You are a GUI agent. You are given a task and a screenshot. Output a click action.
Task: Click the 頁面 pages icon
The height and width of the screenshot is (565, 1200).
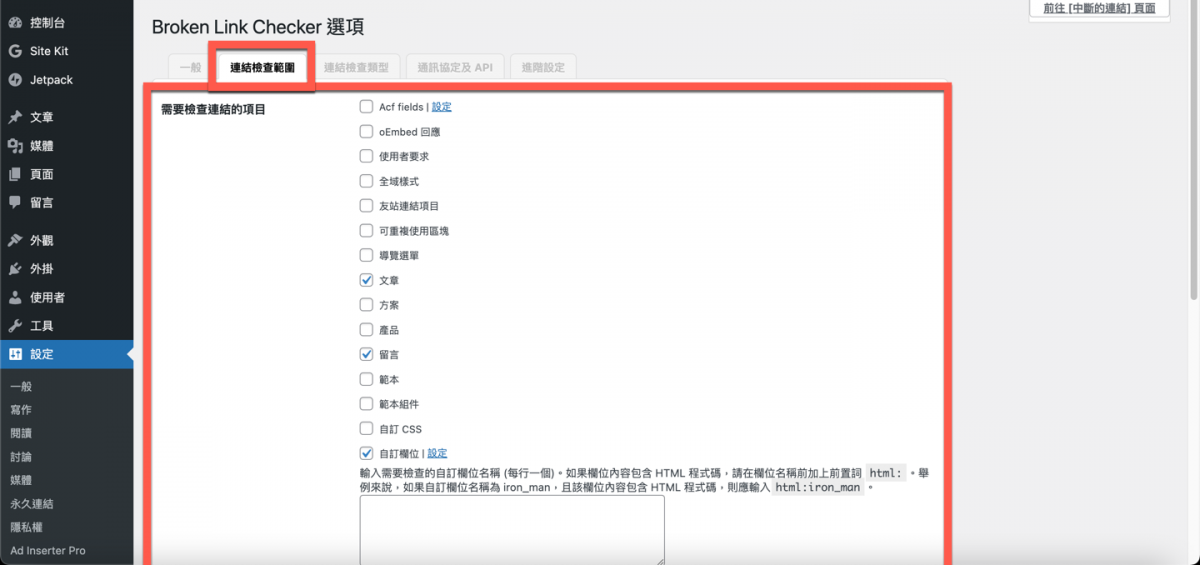(x=15, y=174)
